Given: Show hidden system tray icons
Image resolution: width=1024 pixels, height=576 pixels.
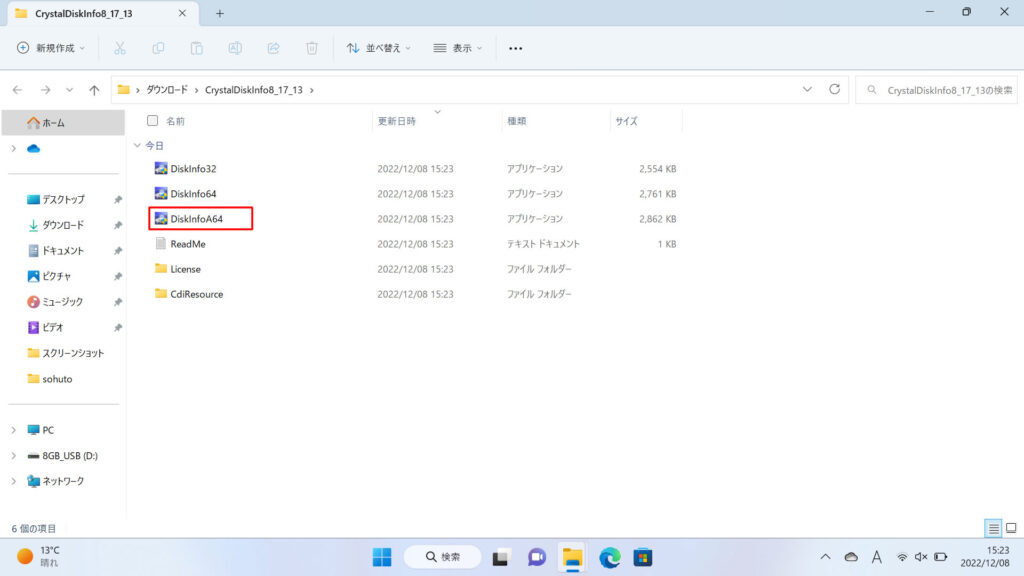Looking at the screenshot, I should (825, 557).
